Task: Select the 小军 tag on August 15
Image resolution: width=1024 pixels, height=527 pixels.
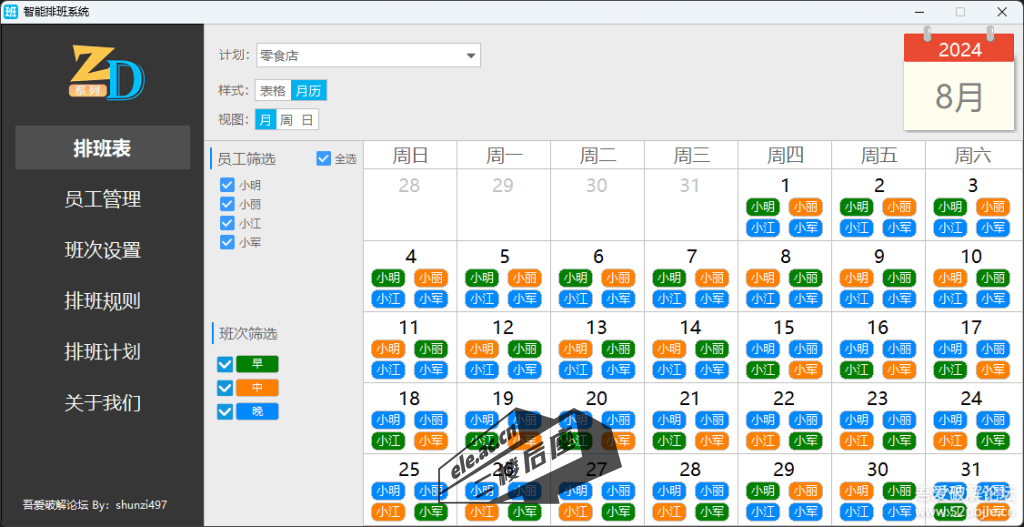Action: [805, 370]
